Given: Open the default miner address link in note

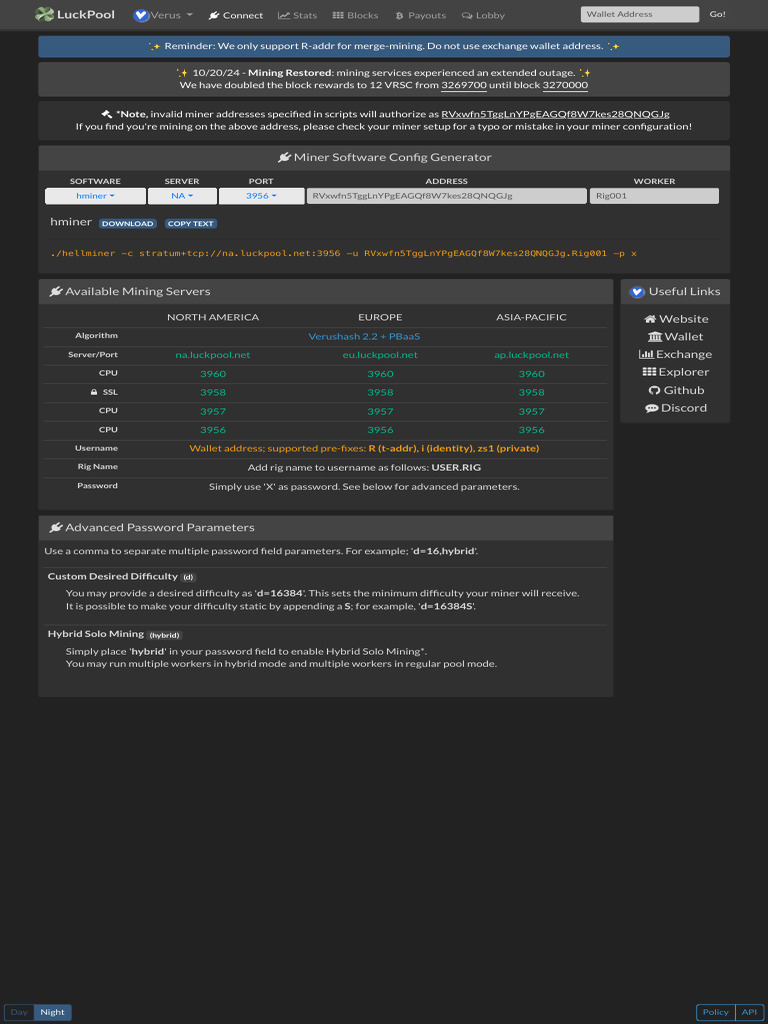Looking at the screenshot, I should click(x=555, y=114).
